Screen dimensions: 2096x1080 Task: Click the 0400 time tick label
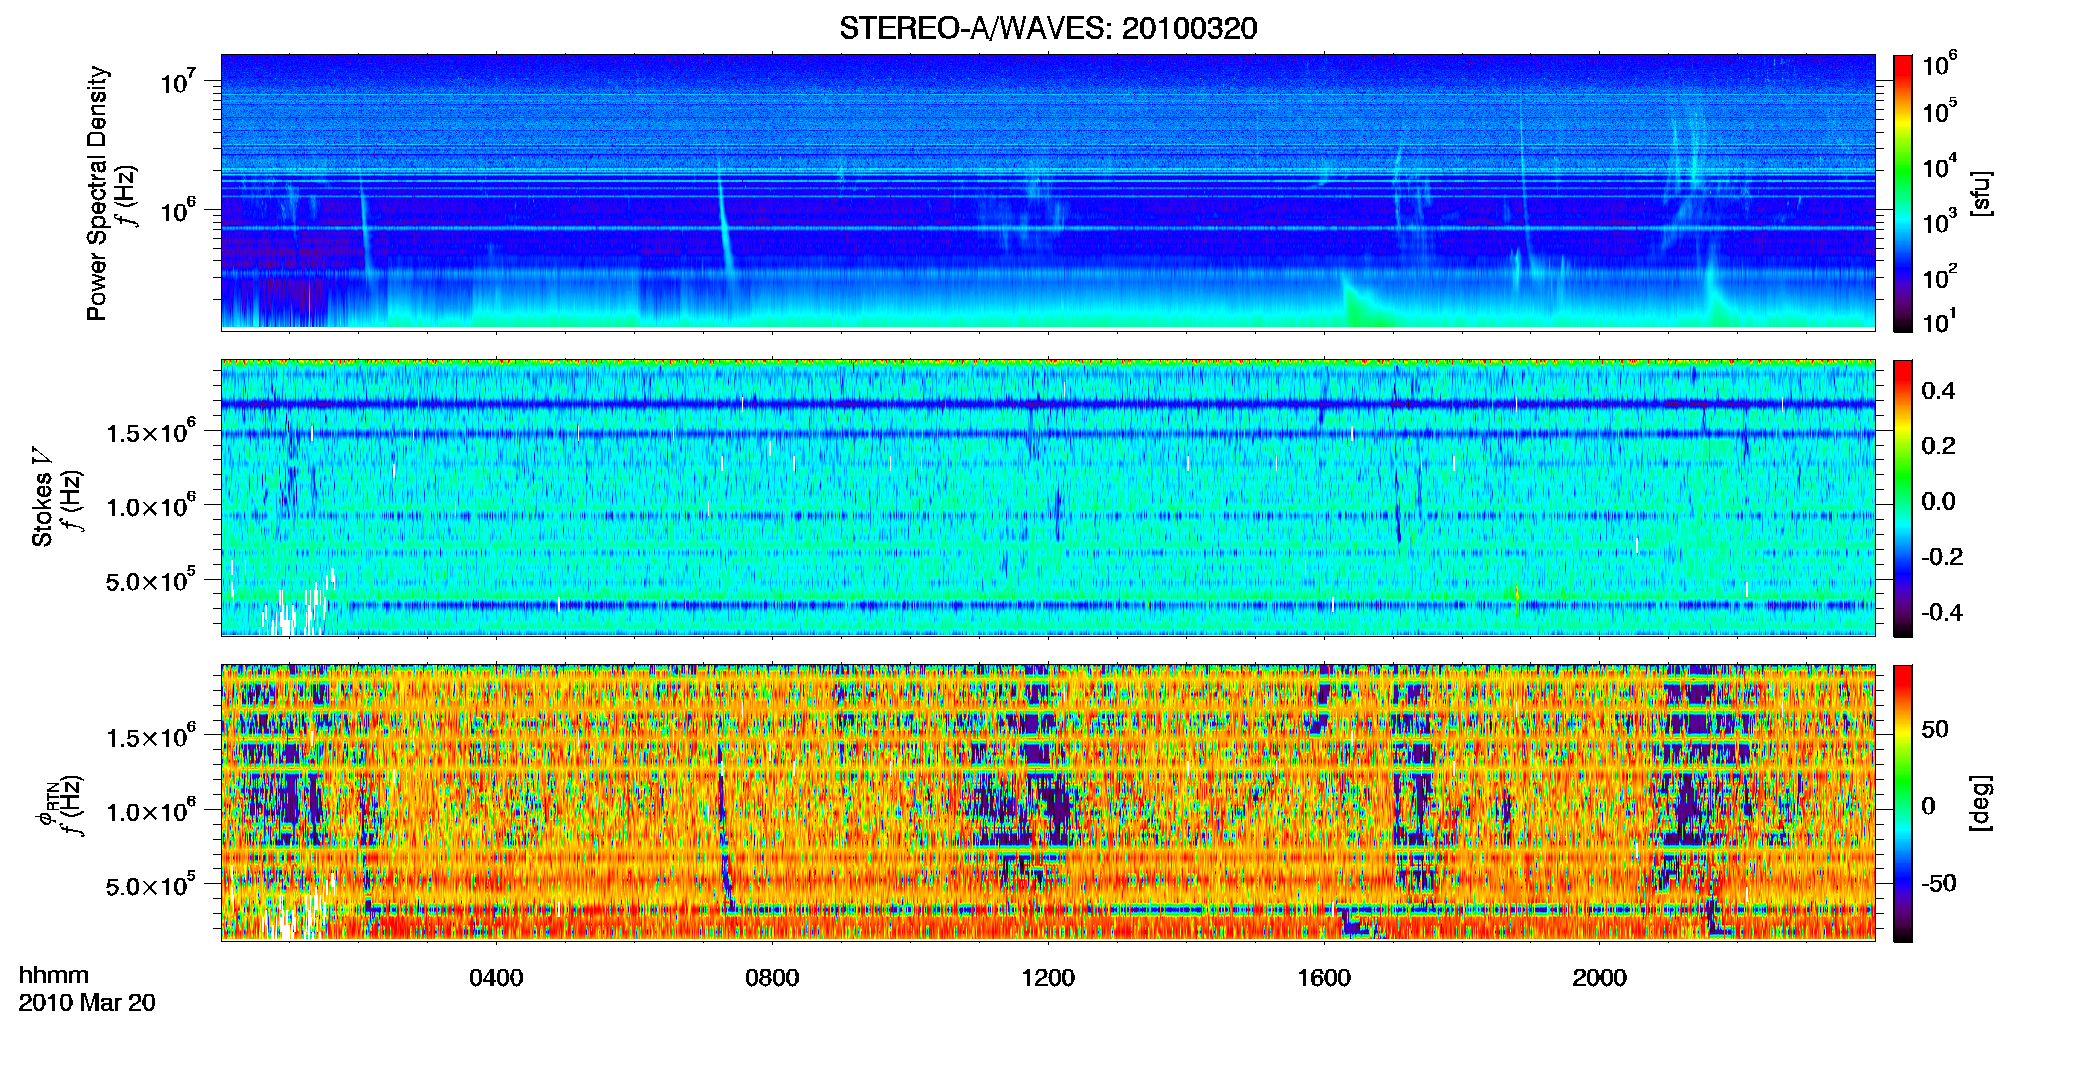pyautogui.click(x=496, y=978)
